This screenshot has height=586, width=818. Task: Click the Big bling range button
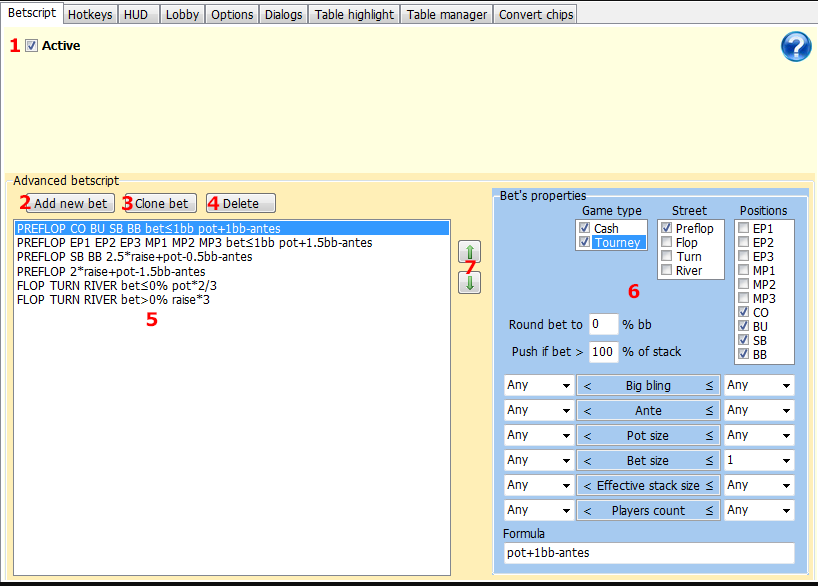click(648, 386)
